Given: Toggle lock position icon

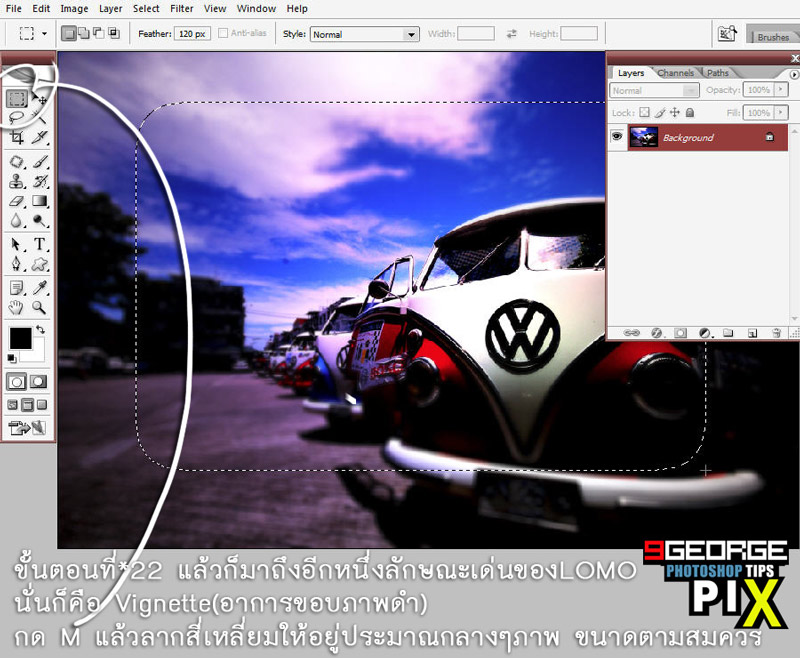Looking at the screenshot, I should tap(674, 113).
